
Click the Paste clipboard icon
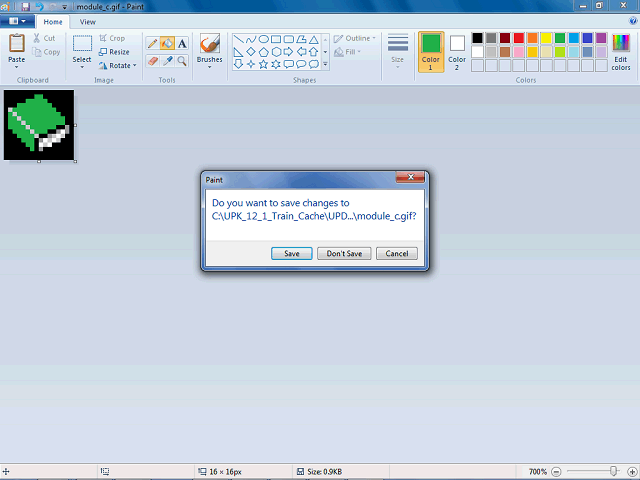click(17, 43)
